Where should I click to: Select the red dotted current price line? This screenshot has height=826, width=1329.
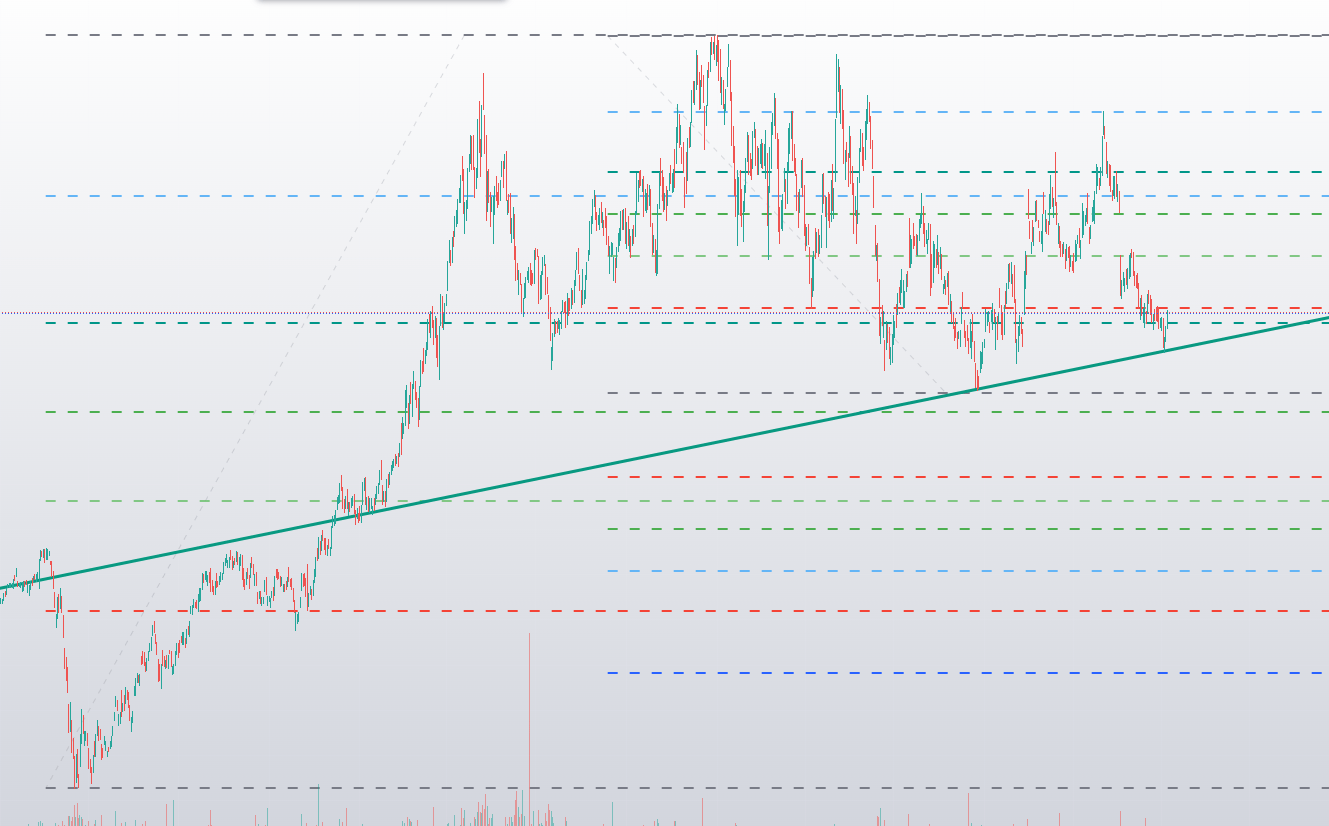pos(664,313)
